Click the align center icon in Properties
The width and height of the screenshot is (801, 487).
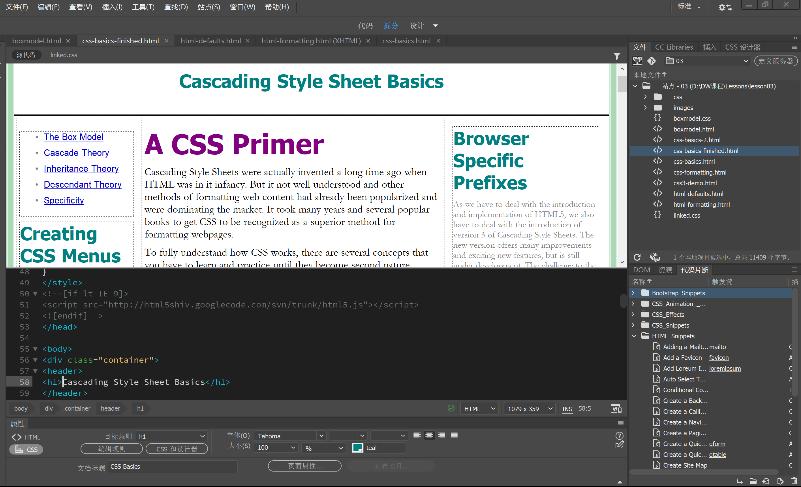430,435
